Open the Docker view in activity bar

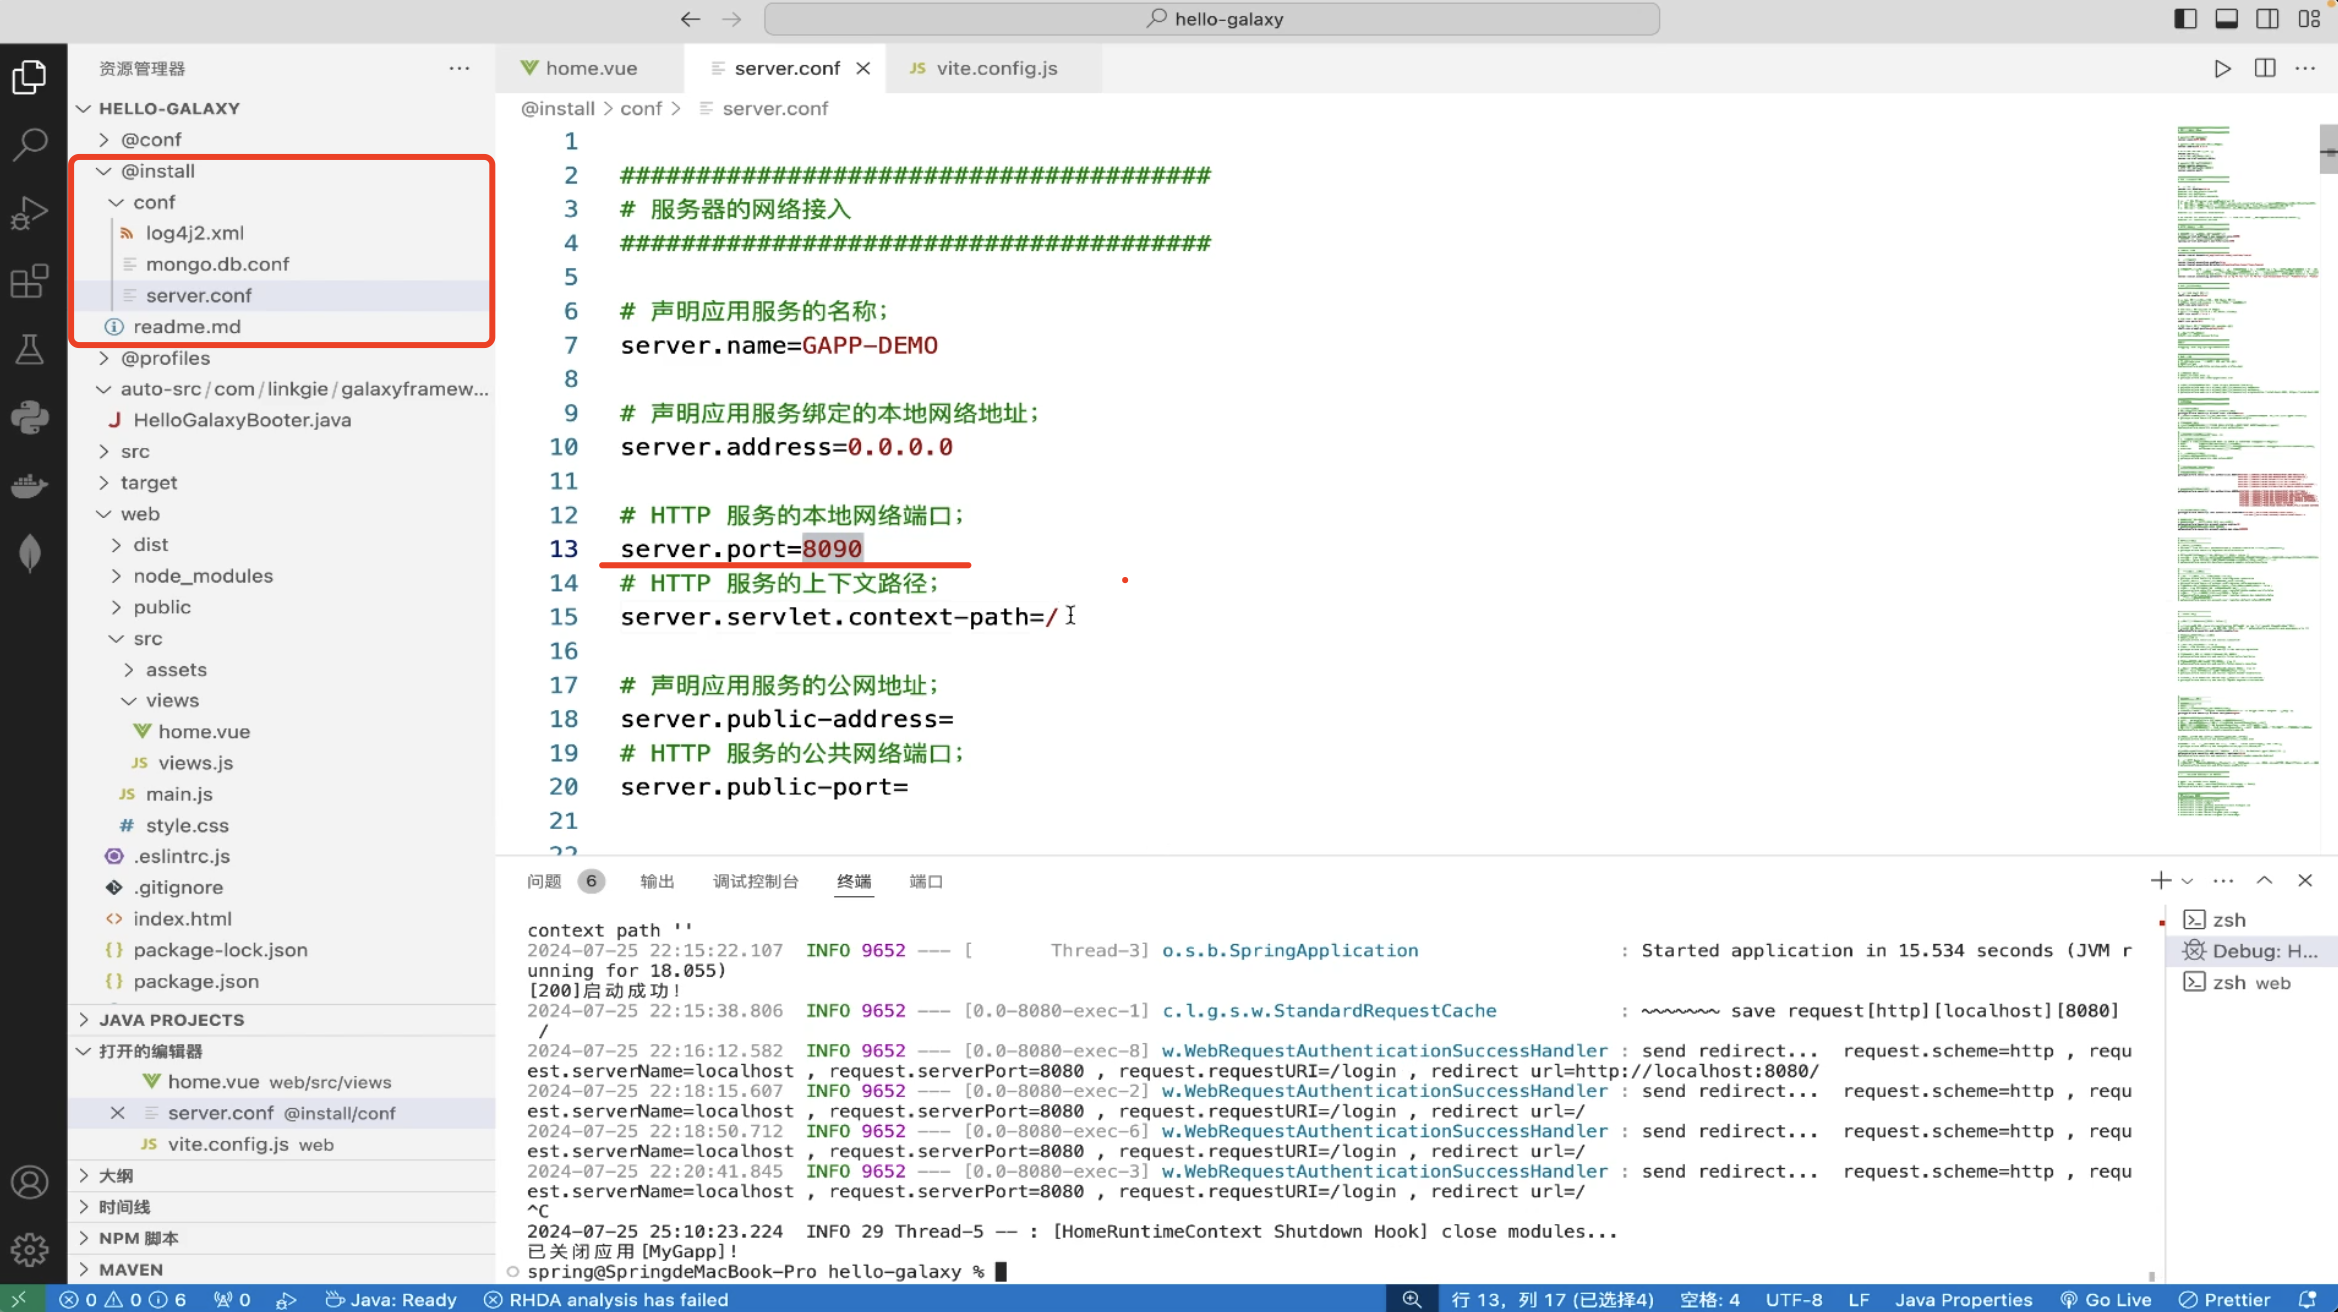[30, 485]
